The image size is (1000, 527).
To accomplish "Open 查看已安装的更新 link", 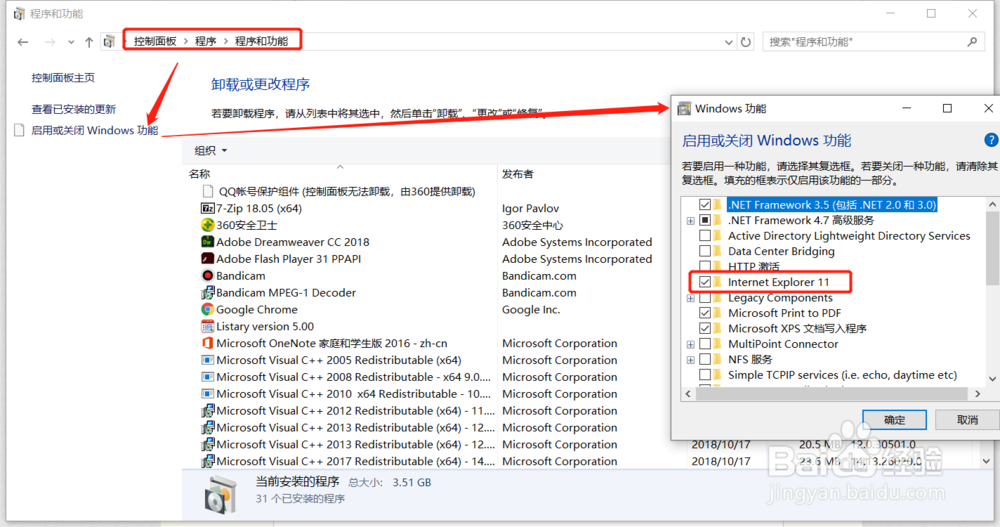I will tap(74, 109).
